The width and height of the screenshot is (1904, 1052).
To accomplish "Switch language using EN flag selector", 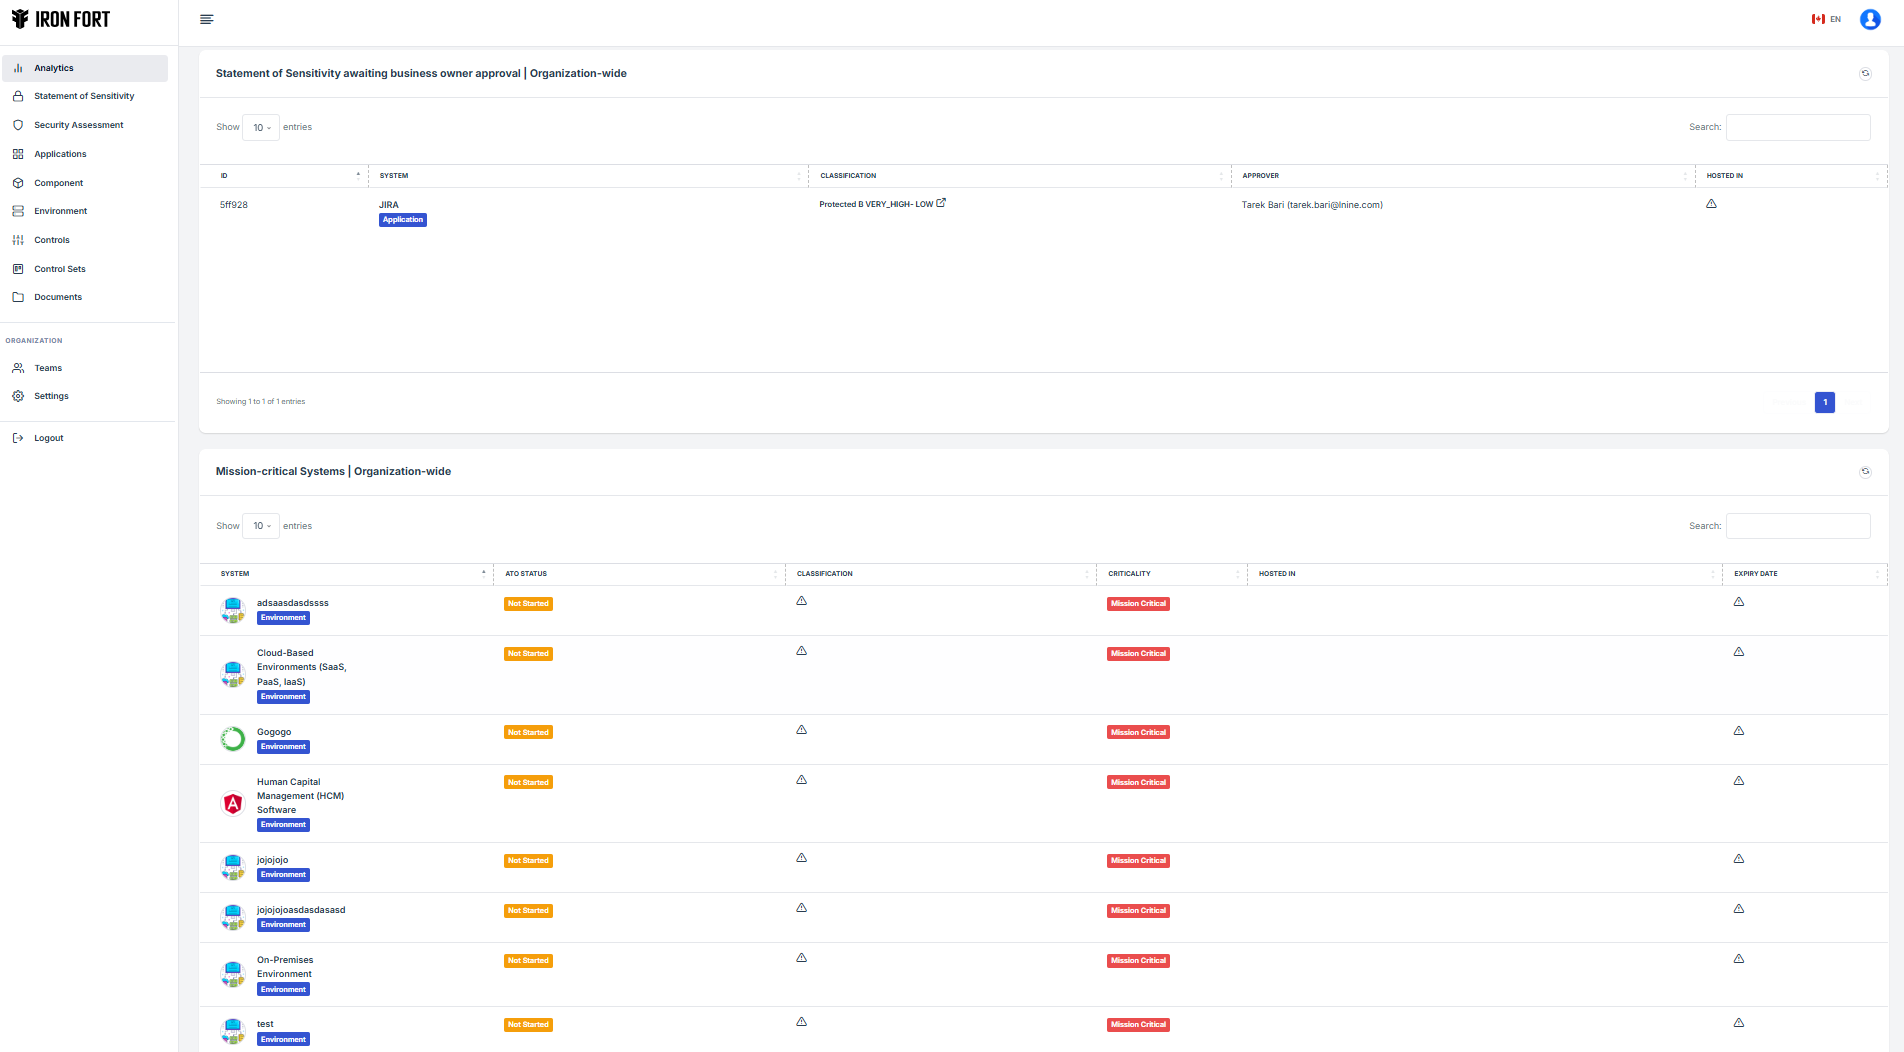I will [x=1825, y=19].
